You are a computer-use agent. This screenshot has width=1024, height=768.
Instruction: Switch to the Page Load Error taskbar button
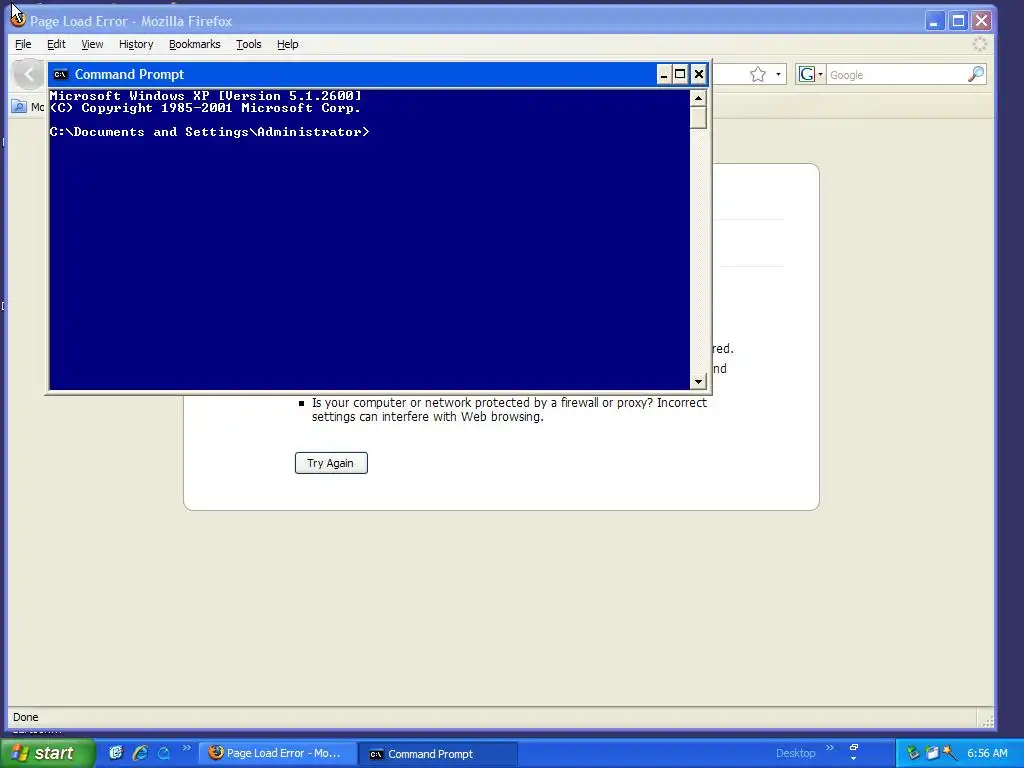(x=278, y=753)
